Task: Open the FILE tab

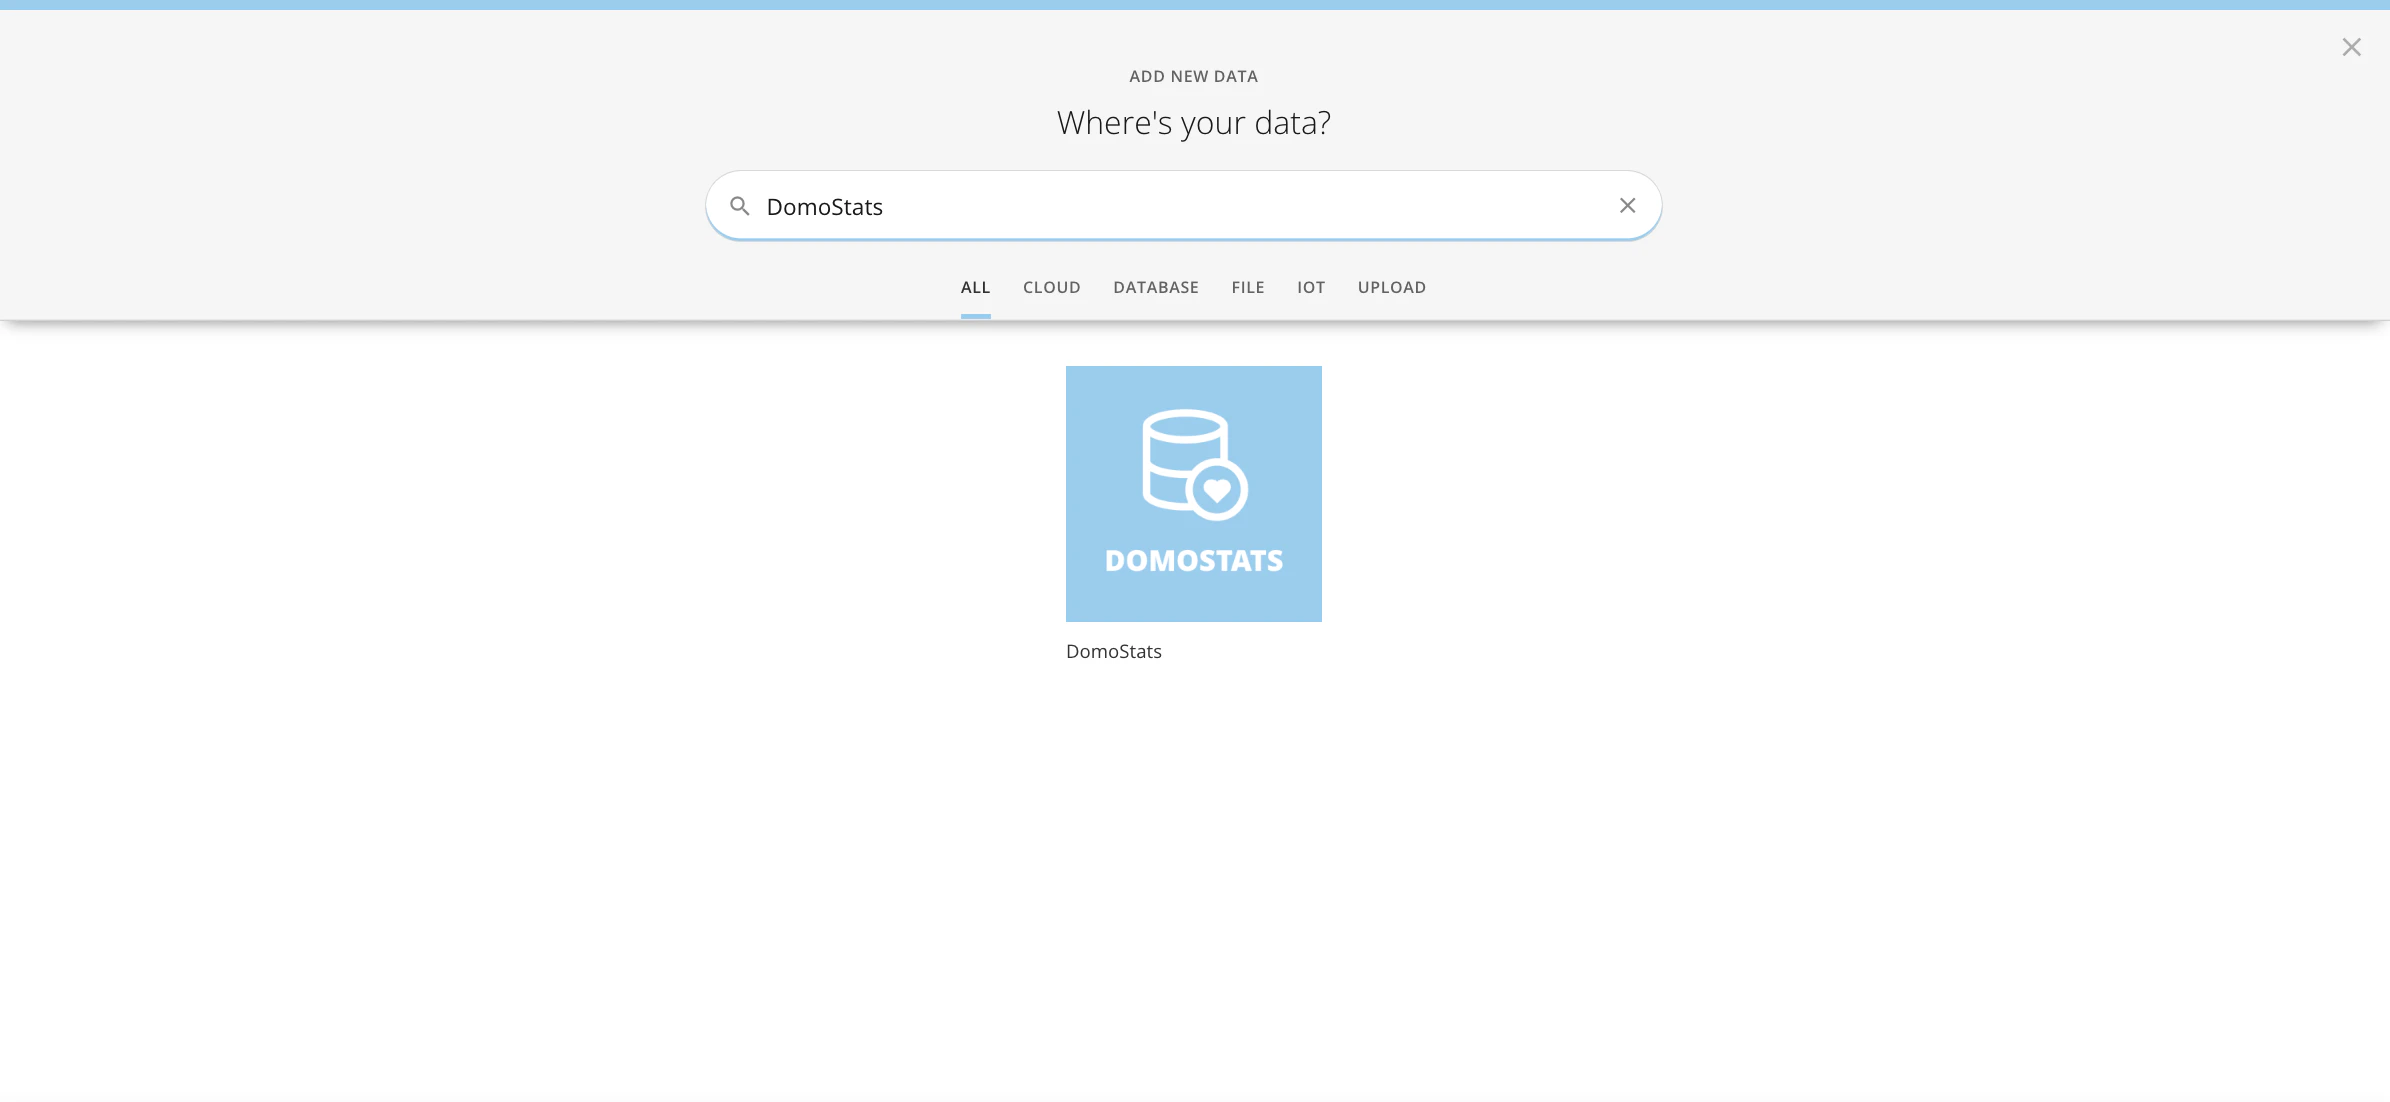Action: pyautogui.click(x=1247, y=288)
